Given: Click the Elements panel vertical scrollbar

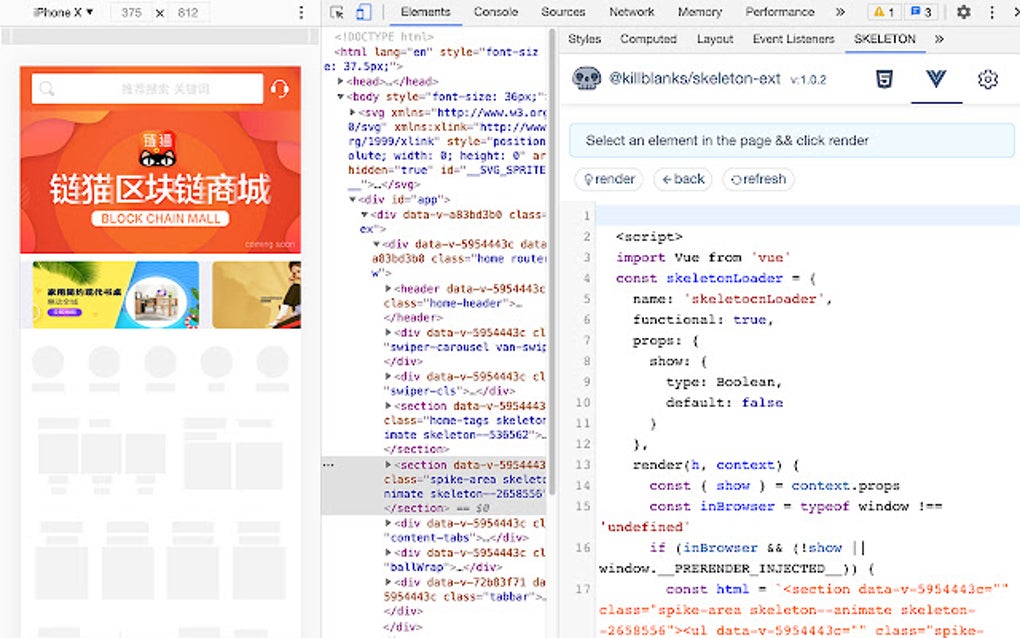Looking at the screenshot, I should pos(552,260).
